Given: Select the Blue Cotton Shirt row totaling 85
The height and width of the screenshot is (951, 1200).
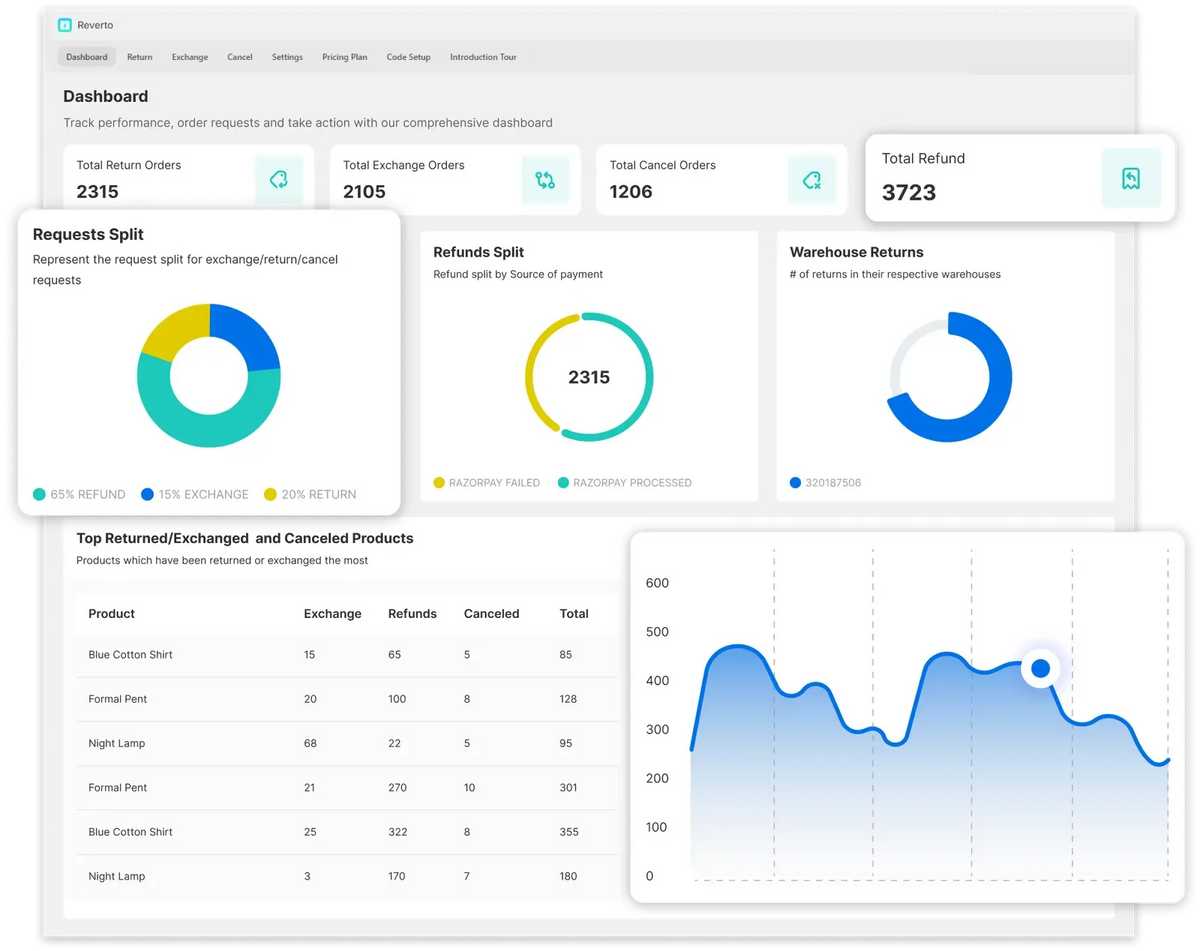Looking at the screenshot, I should (347, 655).
